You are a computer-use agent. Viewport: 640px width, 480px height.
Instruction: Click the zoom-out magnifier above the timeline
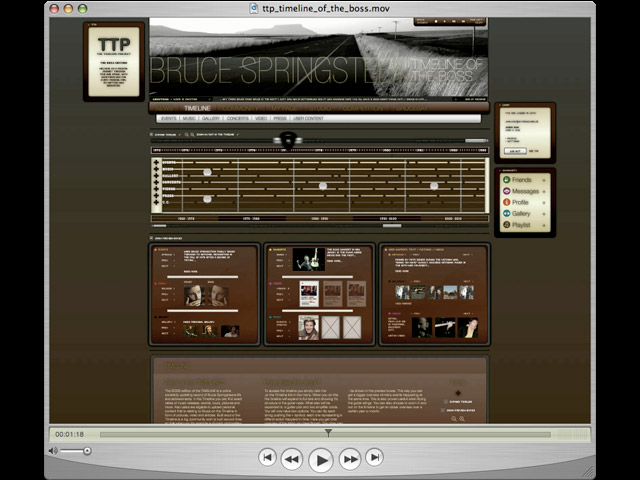coord(187,134)
